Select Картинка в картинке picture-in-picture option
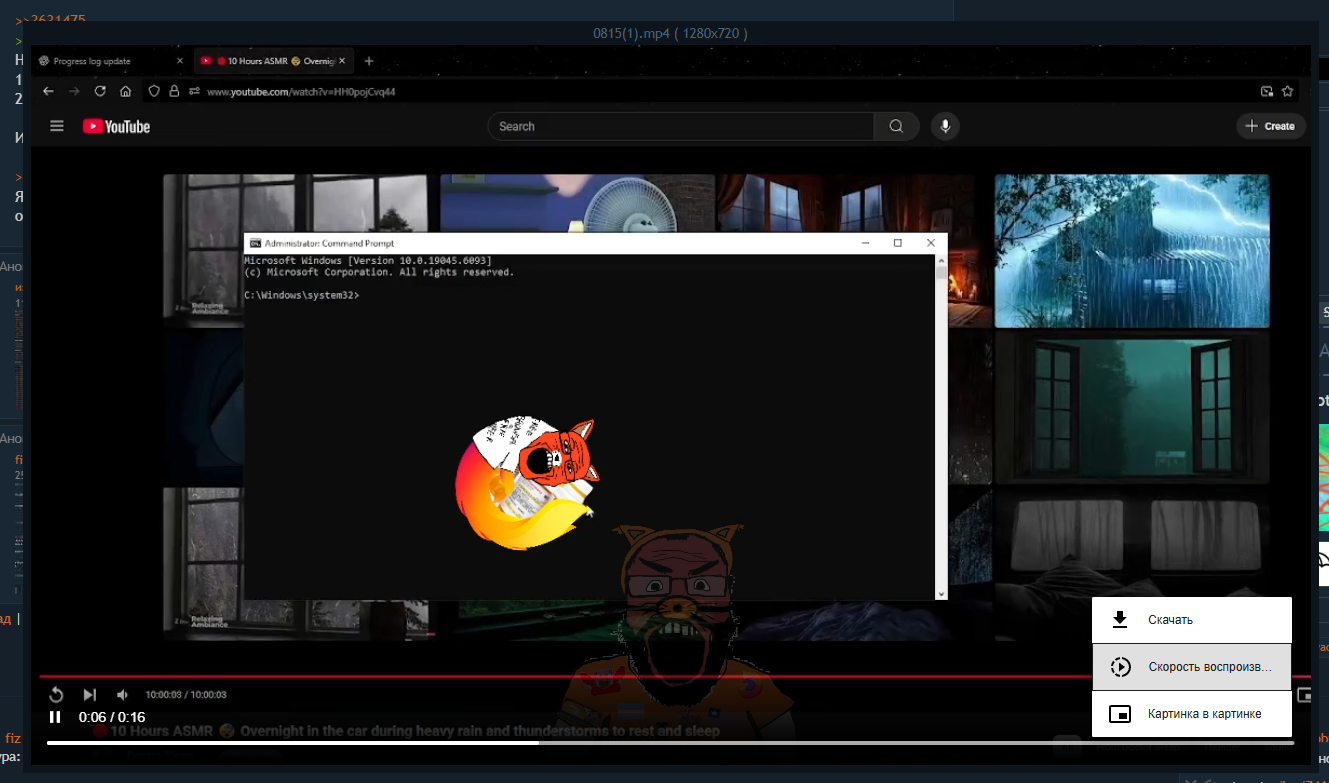This screenshot has width=1329, height=783. [1192, 714]
